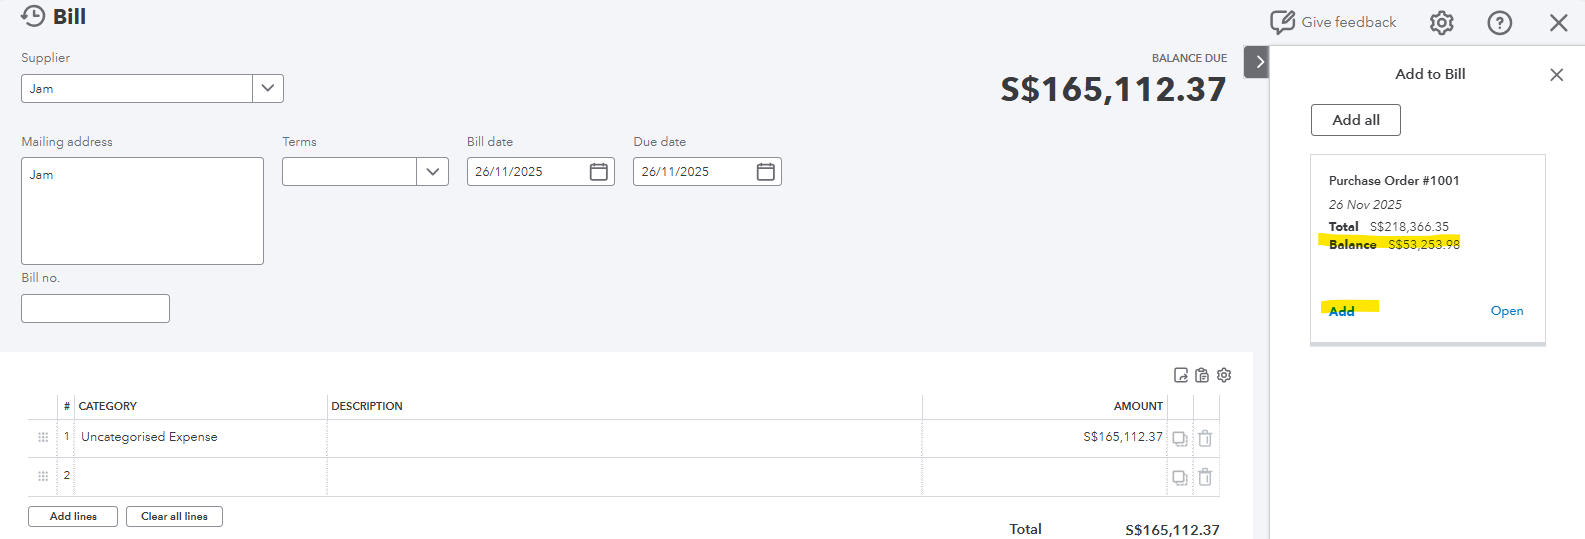Image resolution: width=1585 pixels, height=539 pixels.
Task: Expand the Supplier dropdown arrow
Action: pos(268,88)
